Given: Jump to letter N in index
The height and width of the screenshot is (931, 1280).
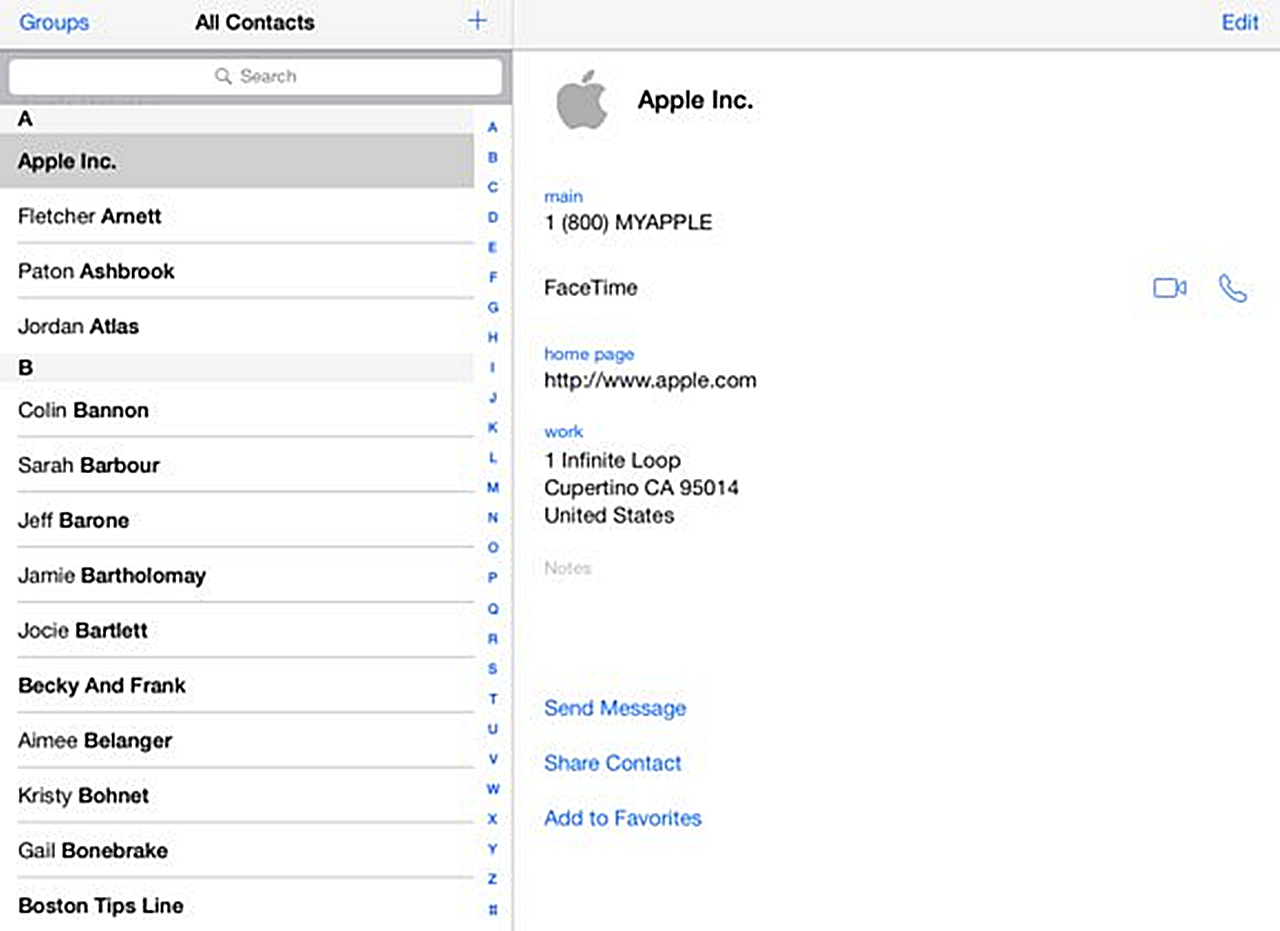Looking at the screenshot, I should tap(492, 518).
